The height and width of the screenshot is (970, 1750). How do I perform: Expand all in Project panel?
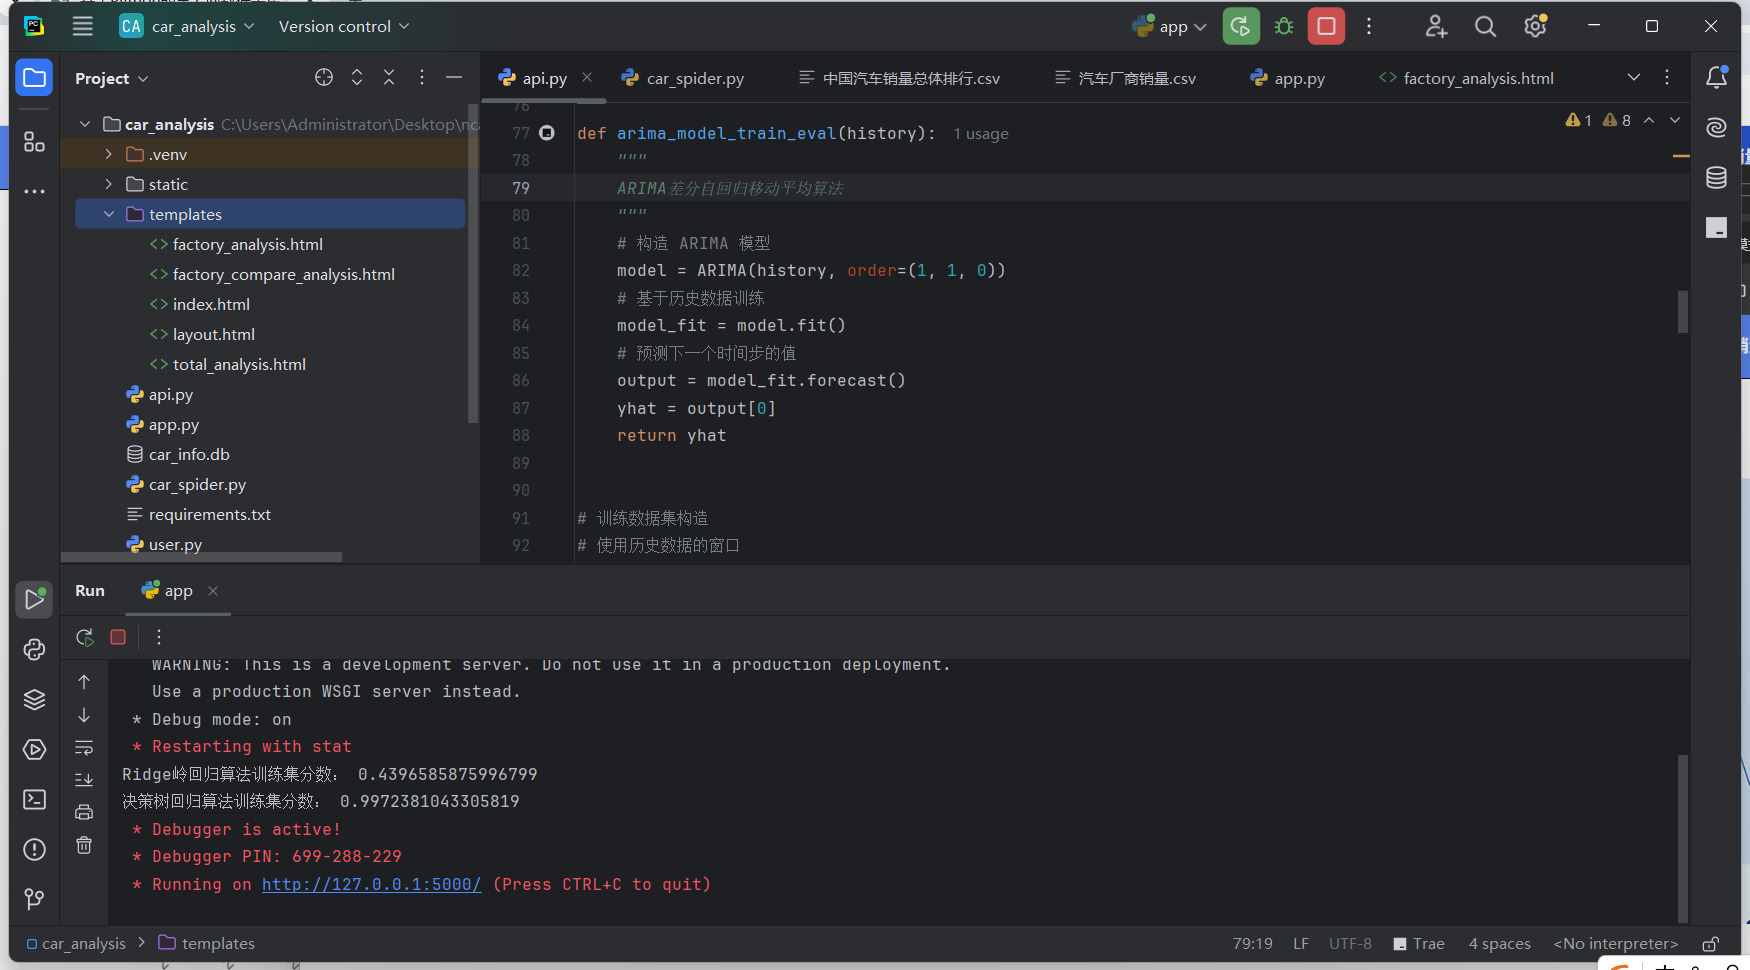tap(357, 78)
